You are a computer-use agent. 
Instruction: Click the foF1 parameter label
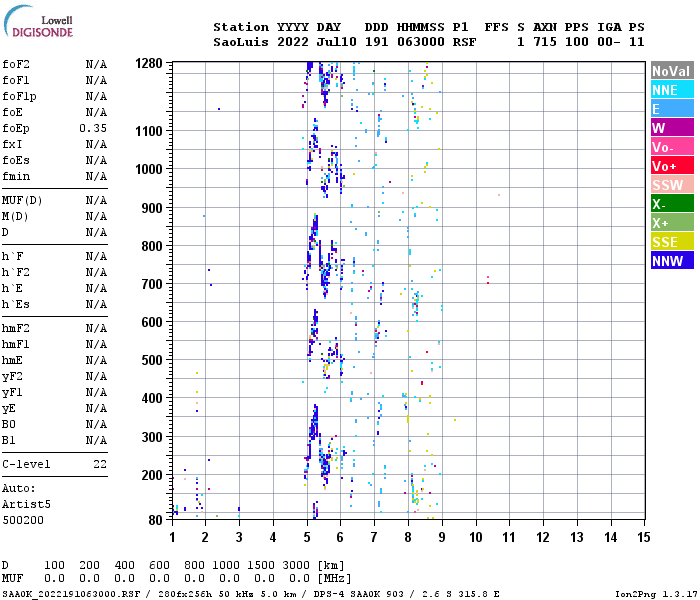tap(16, 80)
